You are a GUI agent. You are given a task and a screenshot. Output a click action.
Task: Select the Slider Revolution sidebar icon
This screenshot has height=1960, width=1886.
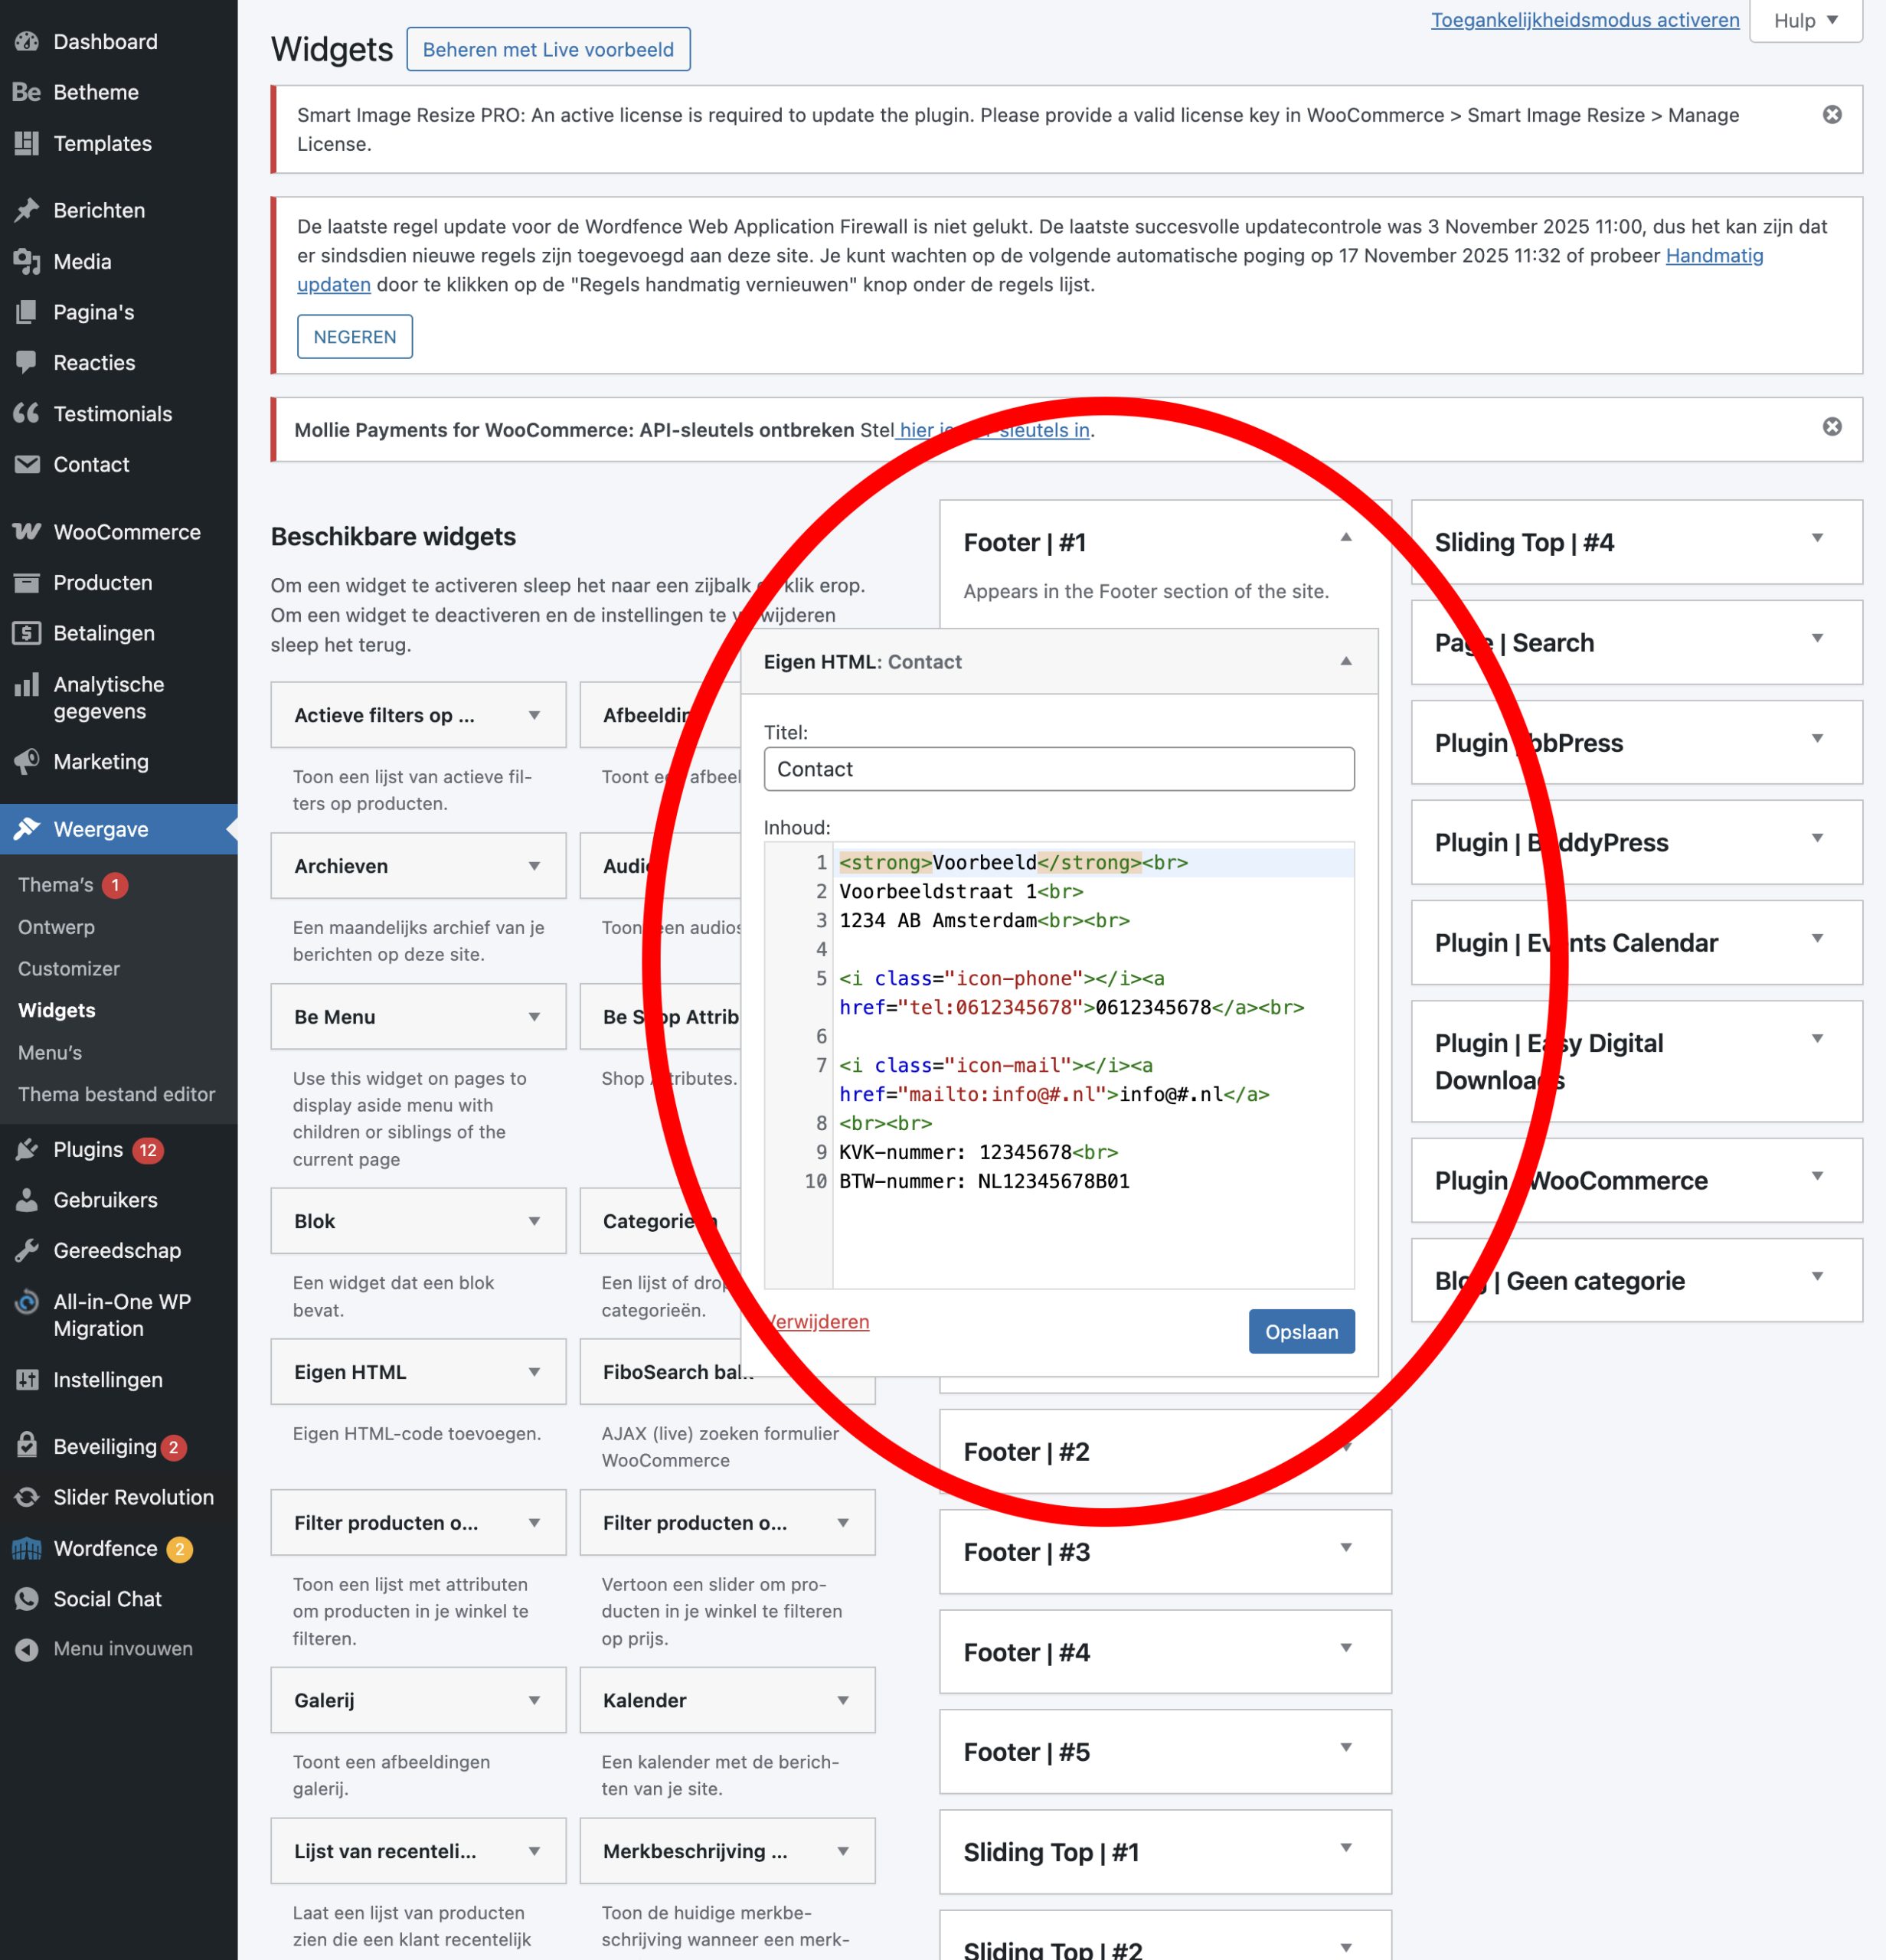[27, 1497]
